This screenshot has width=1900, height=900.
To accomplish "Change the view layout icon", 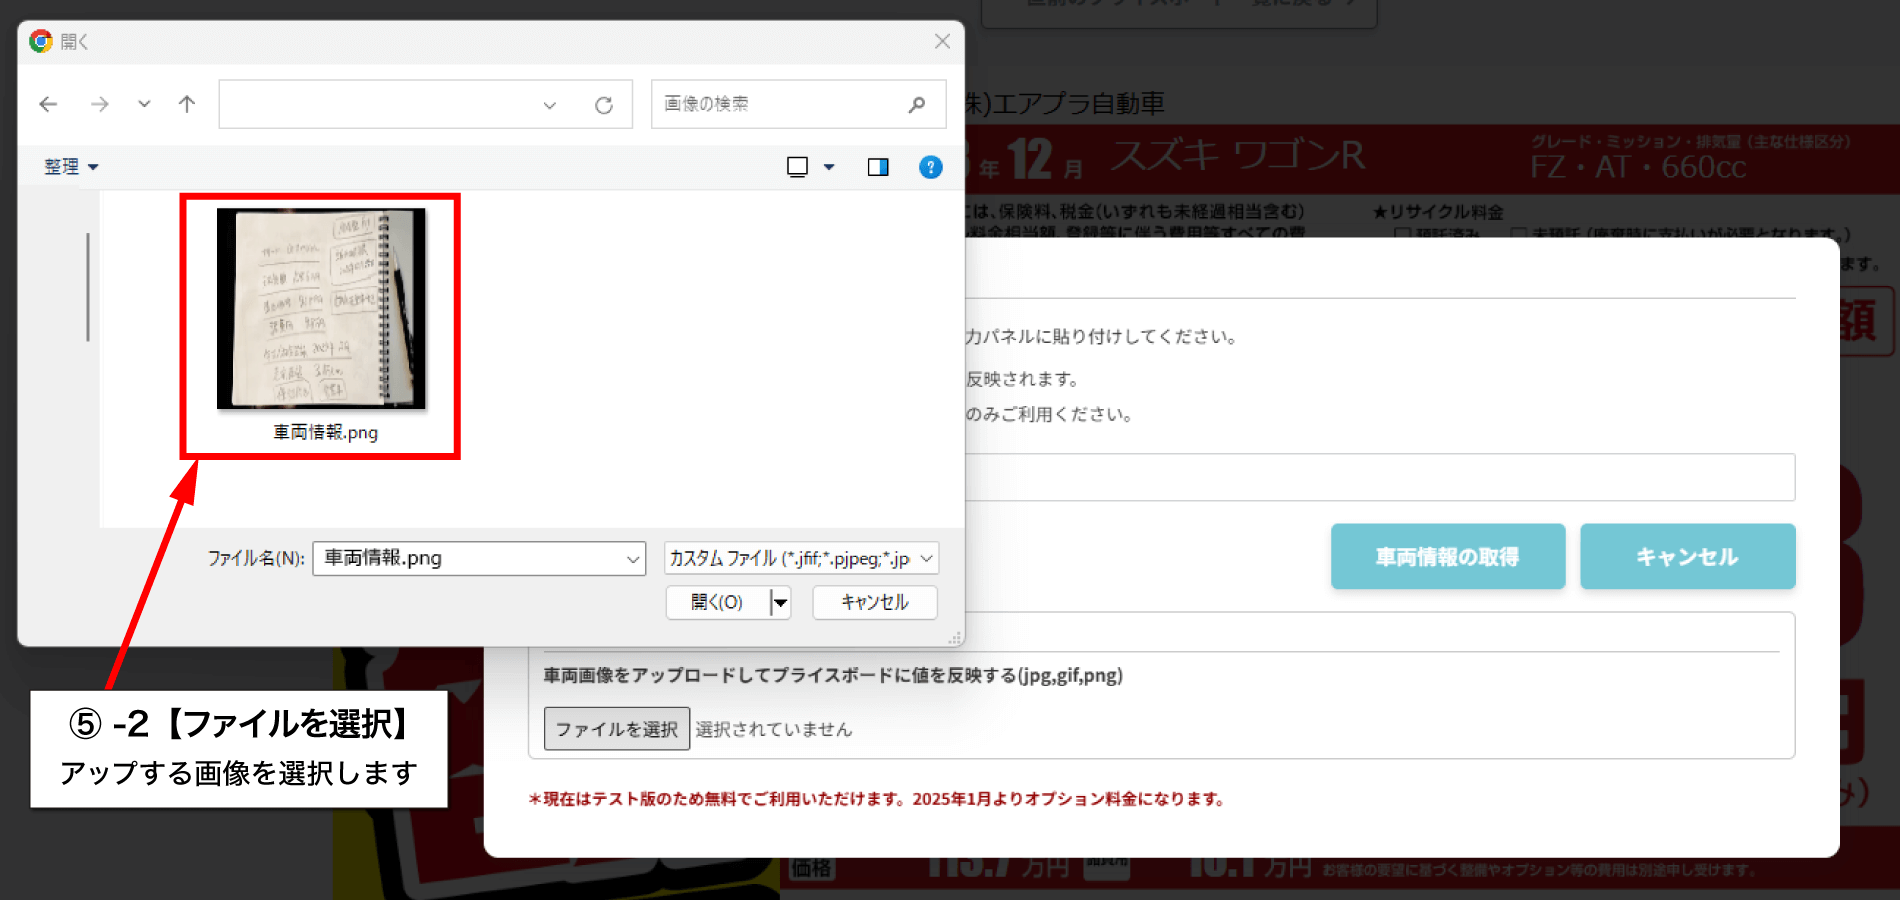I will coord(797,167).
